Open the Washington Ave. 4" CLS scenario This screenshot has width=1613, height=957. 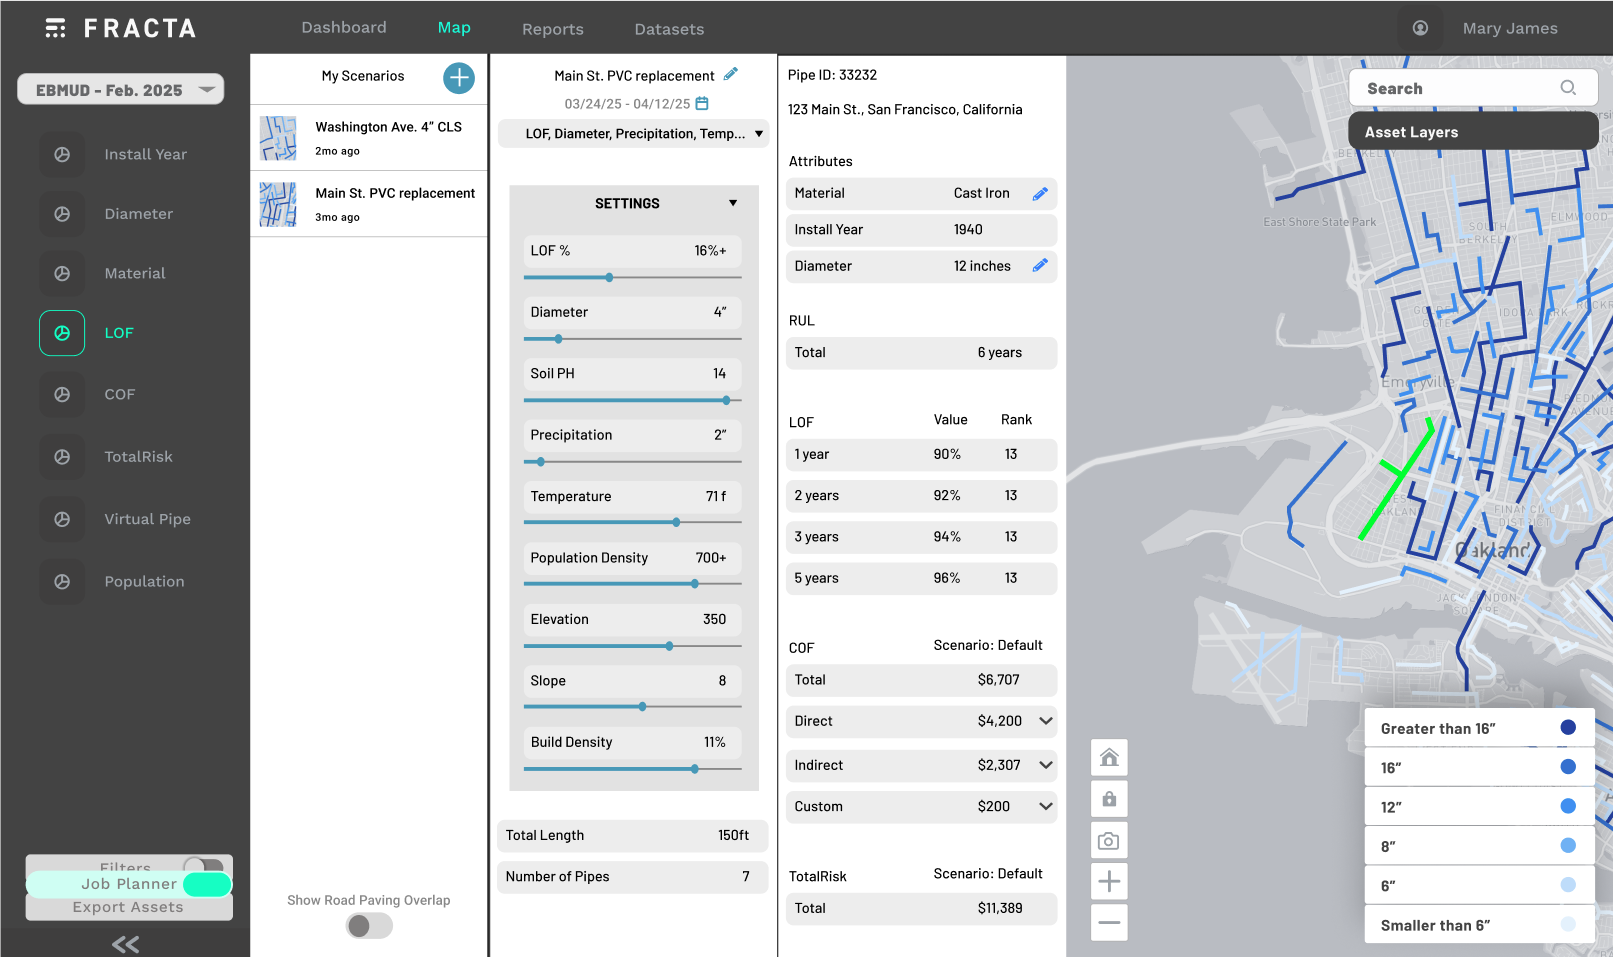click(369, 138)
